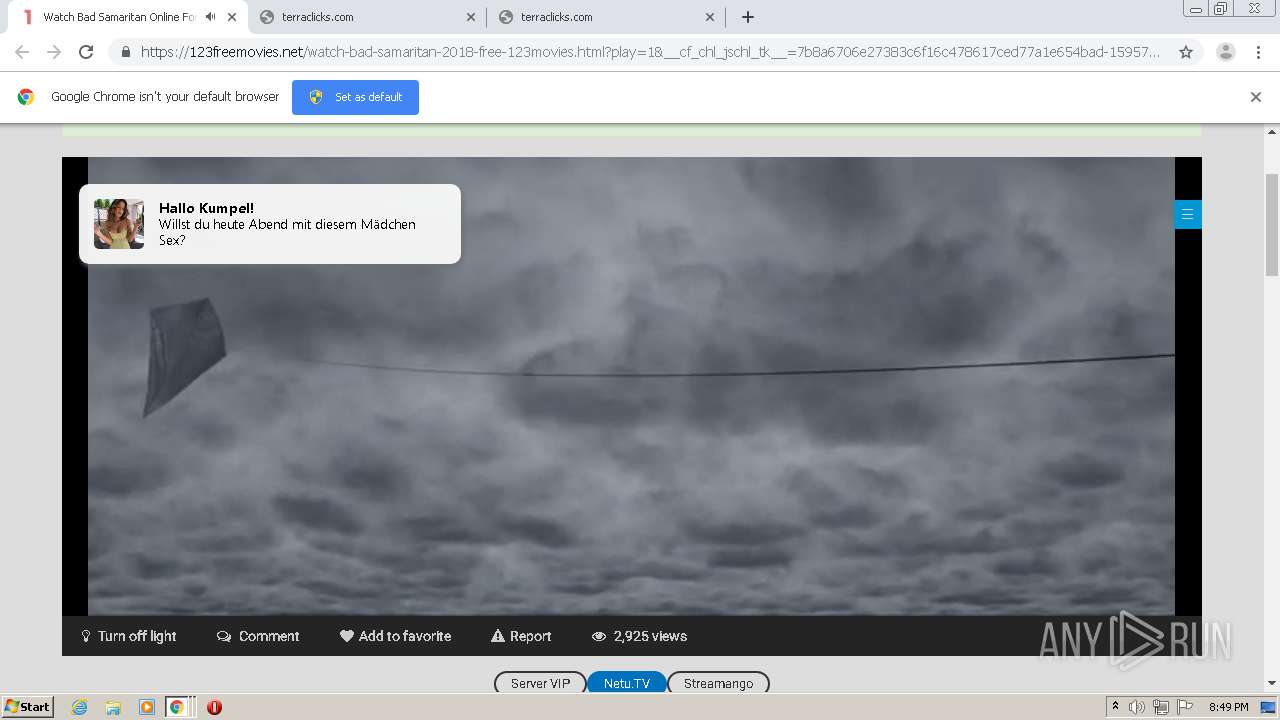This screenshot has width=1280, height=720.
Task: Go forward to the next page
Action: point(54,52)
